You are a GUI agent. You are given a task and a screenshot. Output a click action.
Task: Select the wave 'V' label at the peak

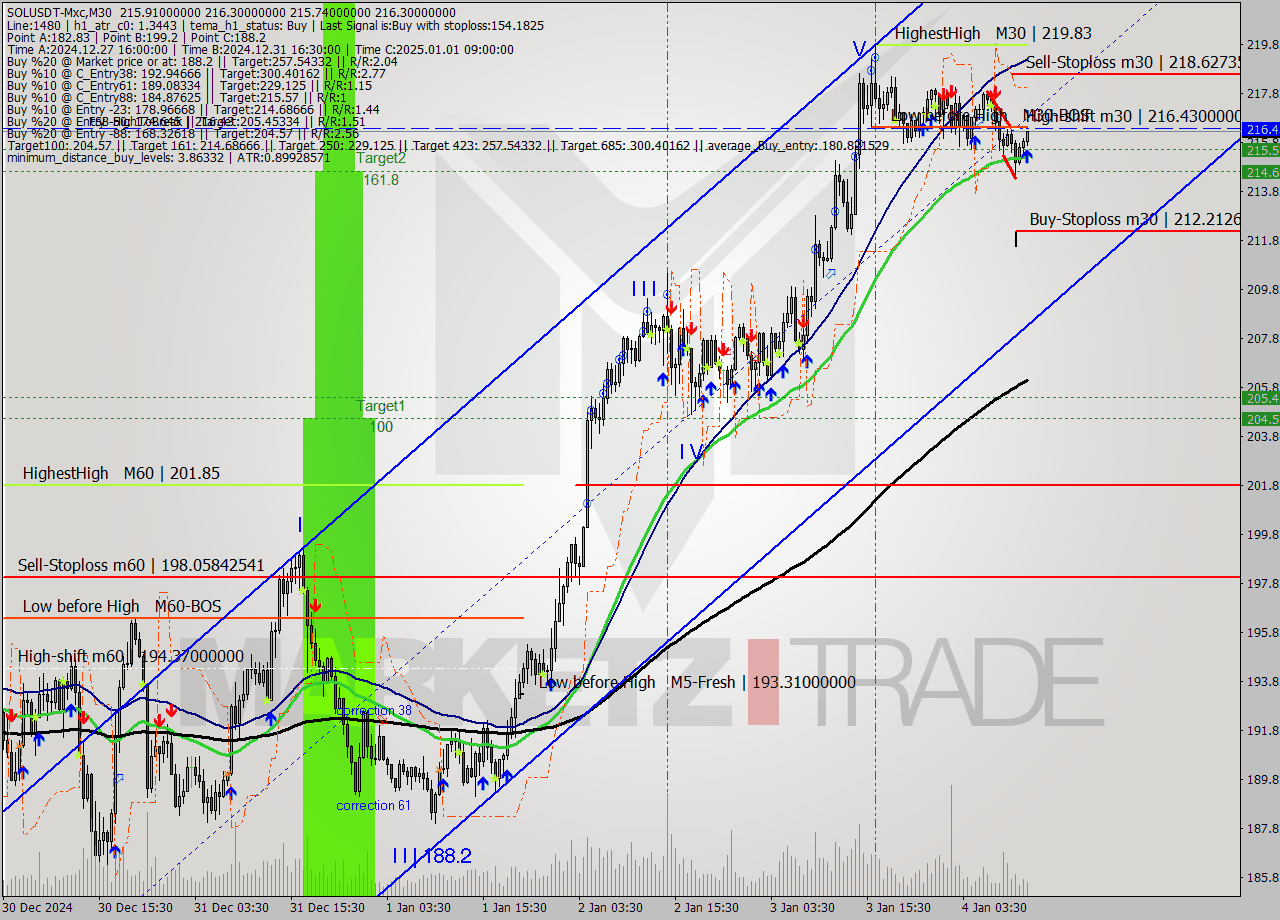point(858,48)
